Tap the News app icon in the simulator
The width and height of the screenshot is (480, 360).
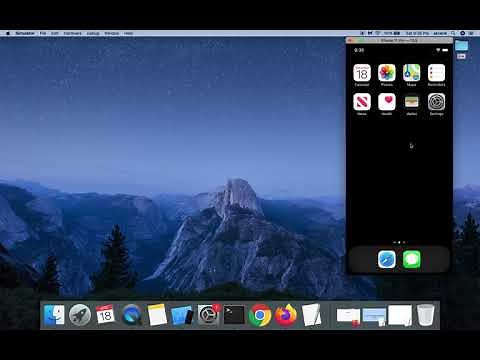click(362, 102)
